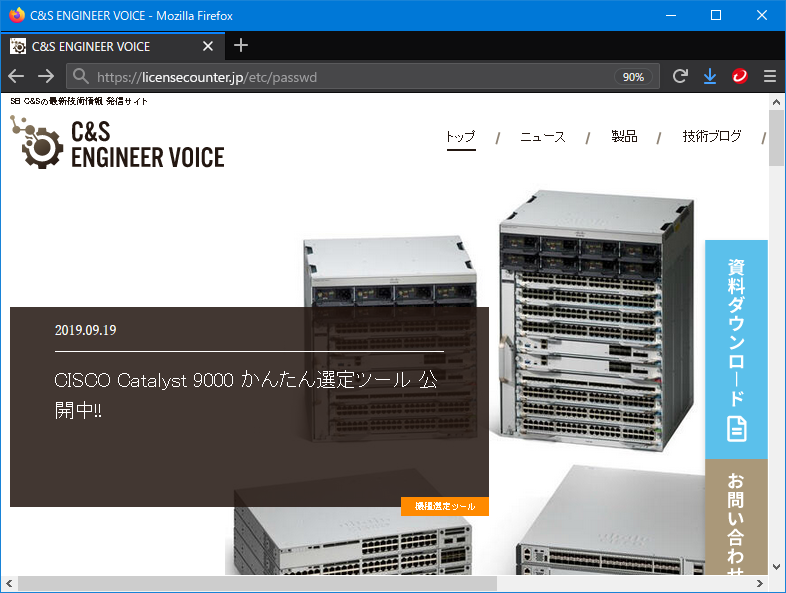Maximize the Firefox window
This screenshot has width=786, height=593.
(716, 16)
